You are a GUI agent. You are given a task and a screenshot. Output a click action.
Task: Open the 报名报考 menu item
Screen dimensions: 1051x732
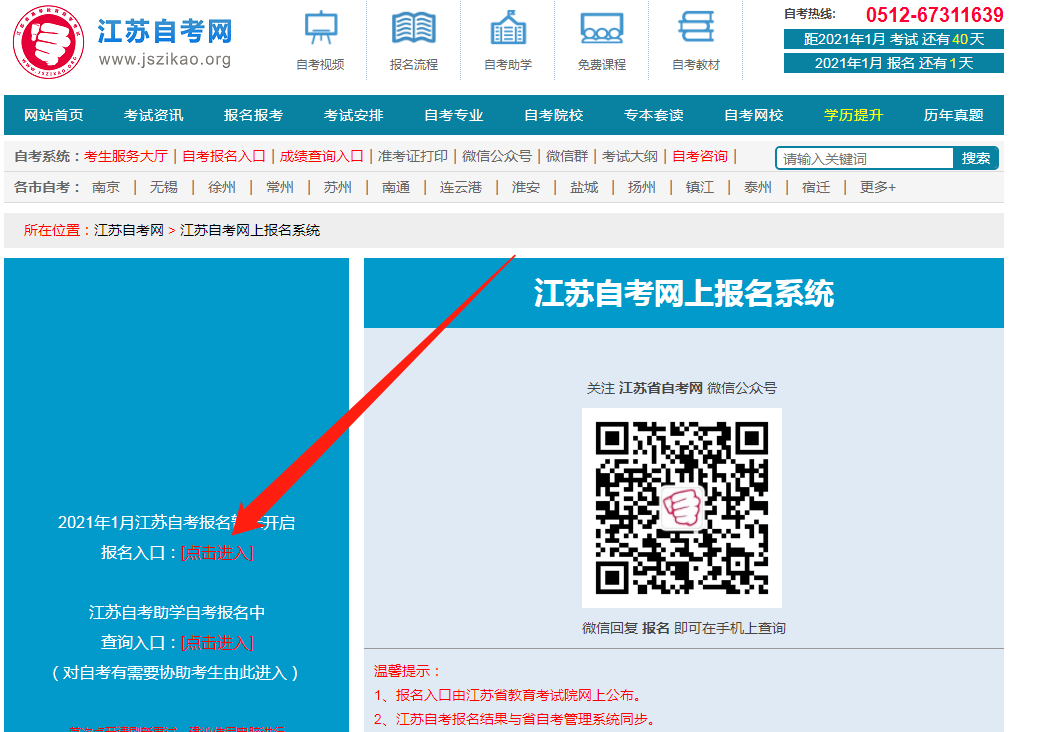[253, 115]
